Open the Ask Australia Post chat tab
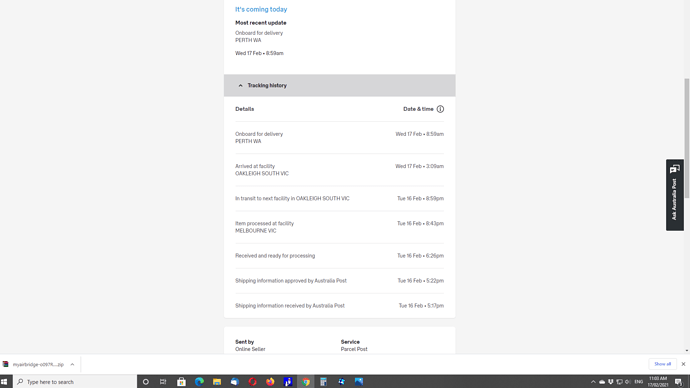The height and width of the screenshot is (388, 690). (x=675, y=195)
